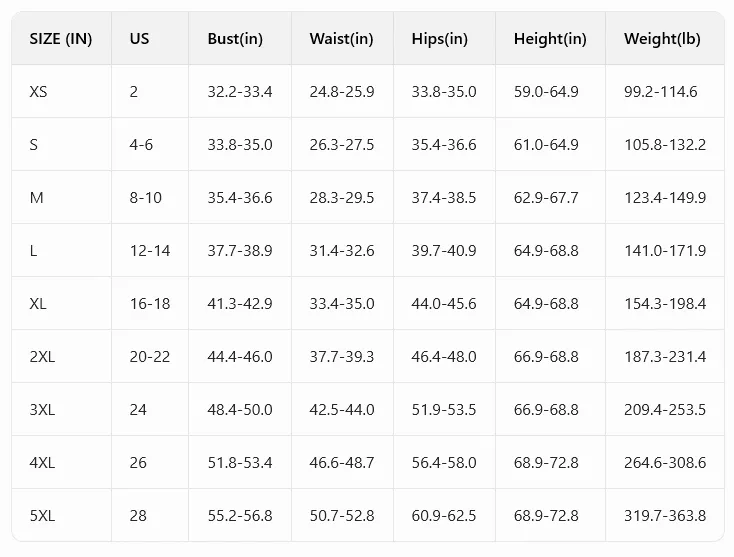Click waist value 50.7-52.8
The height and width of the screenshot is (557, 734).
click(x=342, y=516)
